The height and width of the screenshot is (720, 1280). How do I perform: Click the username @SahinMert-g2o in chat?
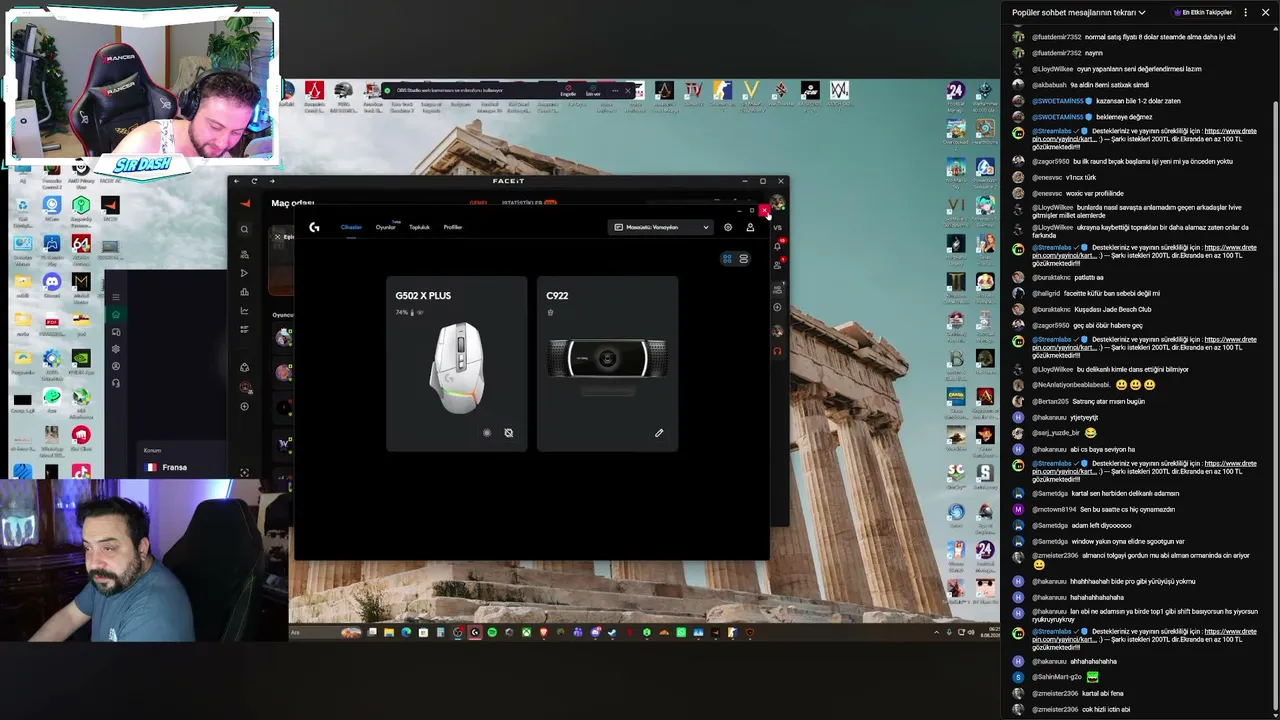point(1058,677)
